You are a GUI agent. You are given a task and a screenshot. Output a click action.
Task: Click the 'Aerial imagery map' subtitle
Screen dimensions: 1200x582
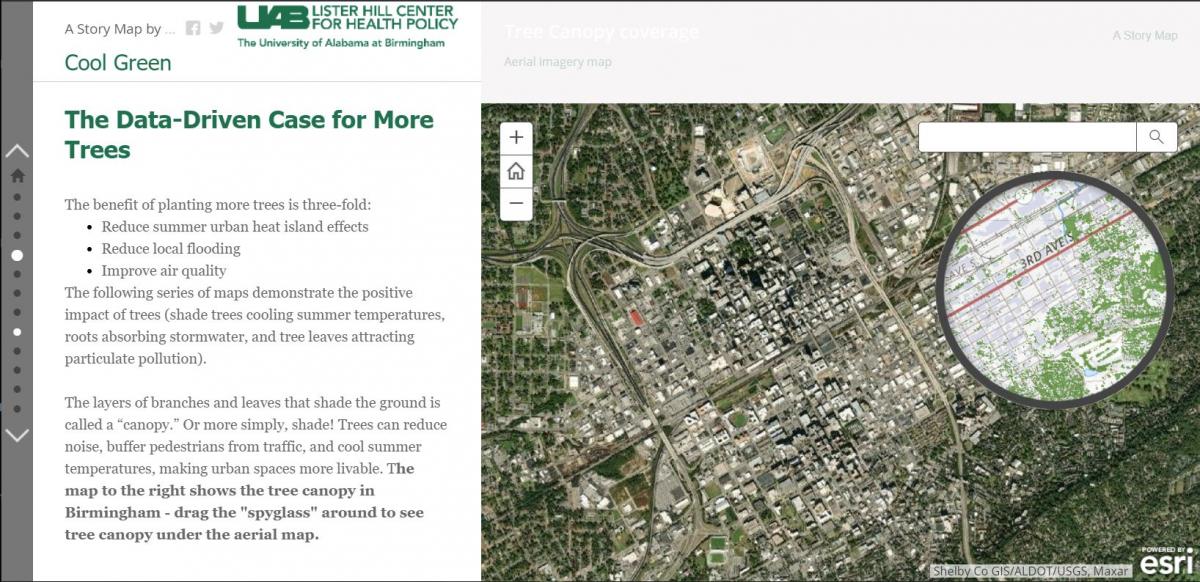[558, 62]
